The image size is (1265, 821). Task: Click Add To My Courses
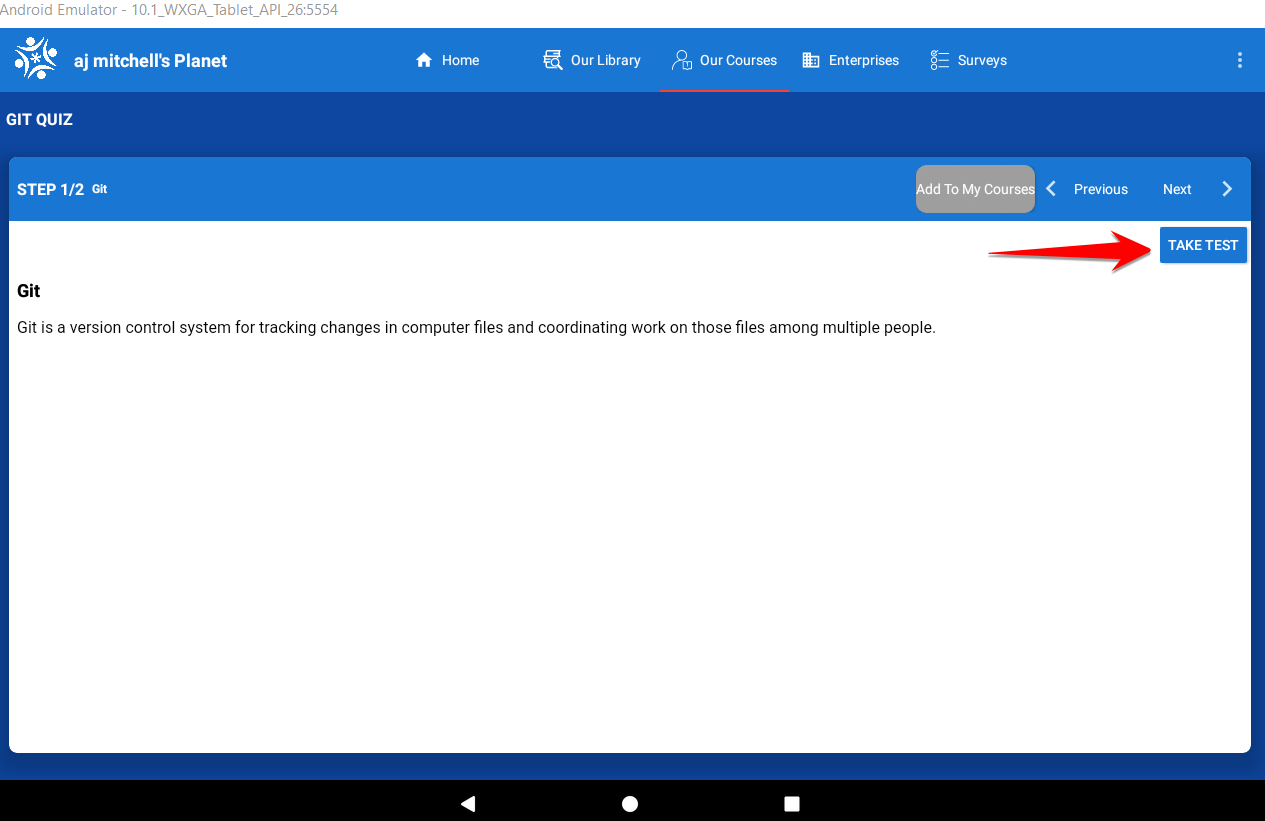(975, 188)
